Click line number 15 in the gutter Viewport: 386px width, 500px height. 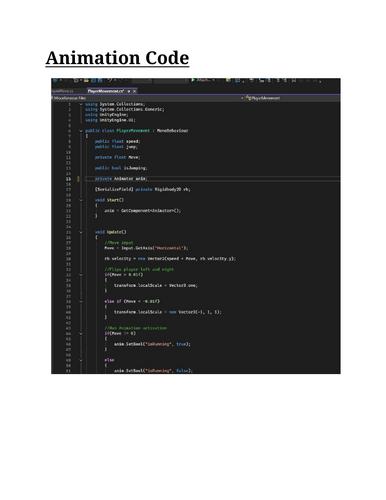point(68,179)
